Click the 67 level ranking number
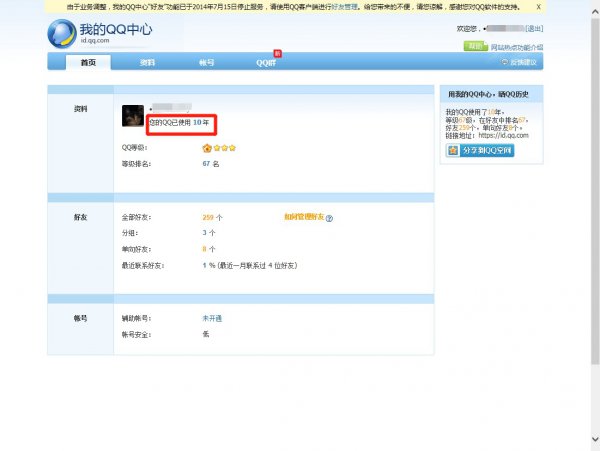600x451 pixels. (206, 164)
